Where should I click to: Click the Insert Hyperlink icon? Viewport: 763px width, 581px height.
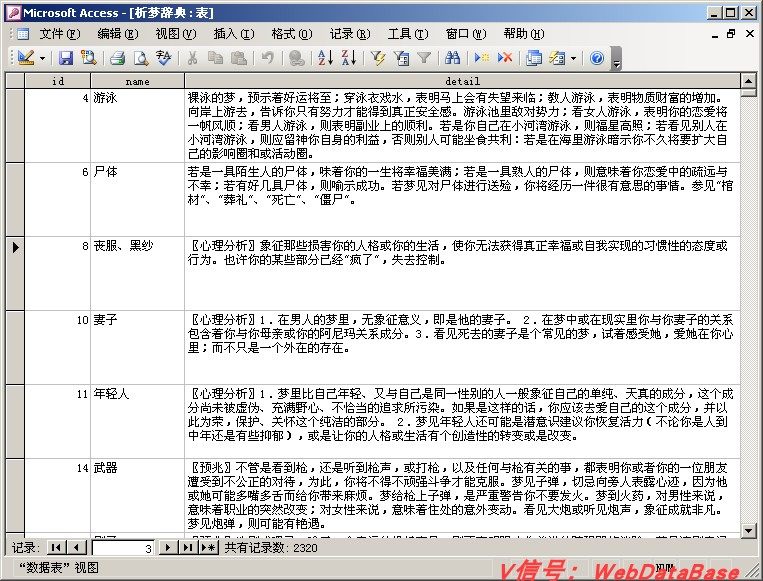pos(296,58)
